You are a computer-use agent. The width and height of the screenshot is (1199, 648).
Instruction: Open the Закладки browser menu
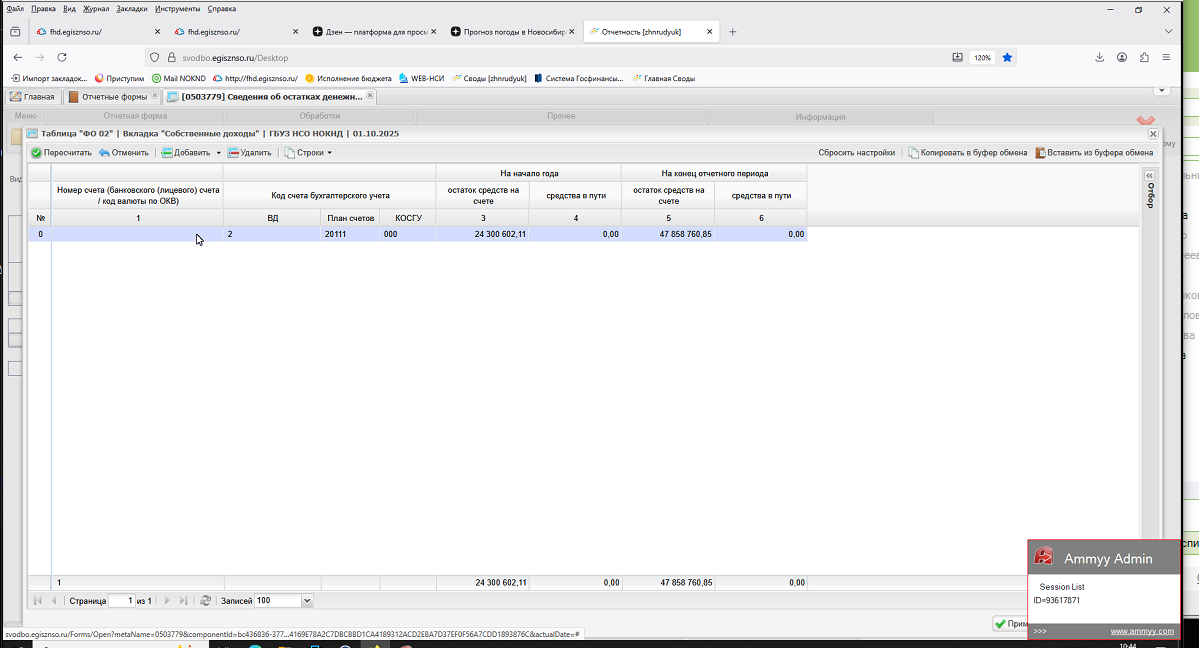click(x=132, y=9)
